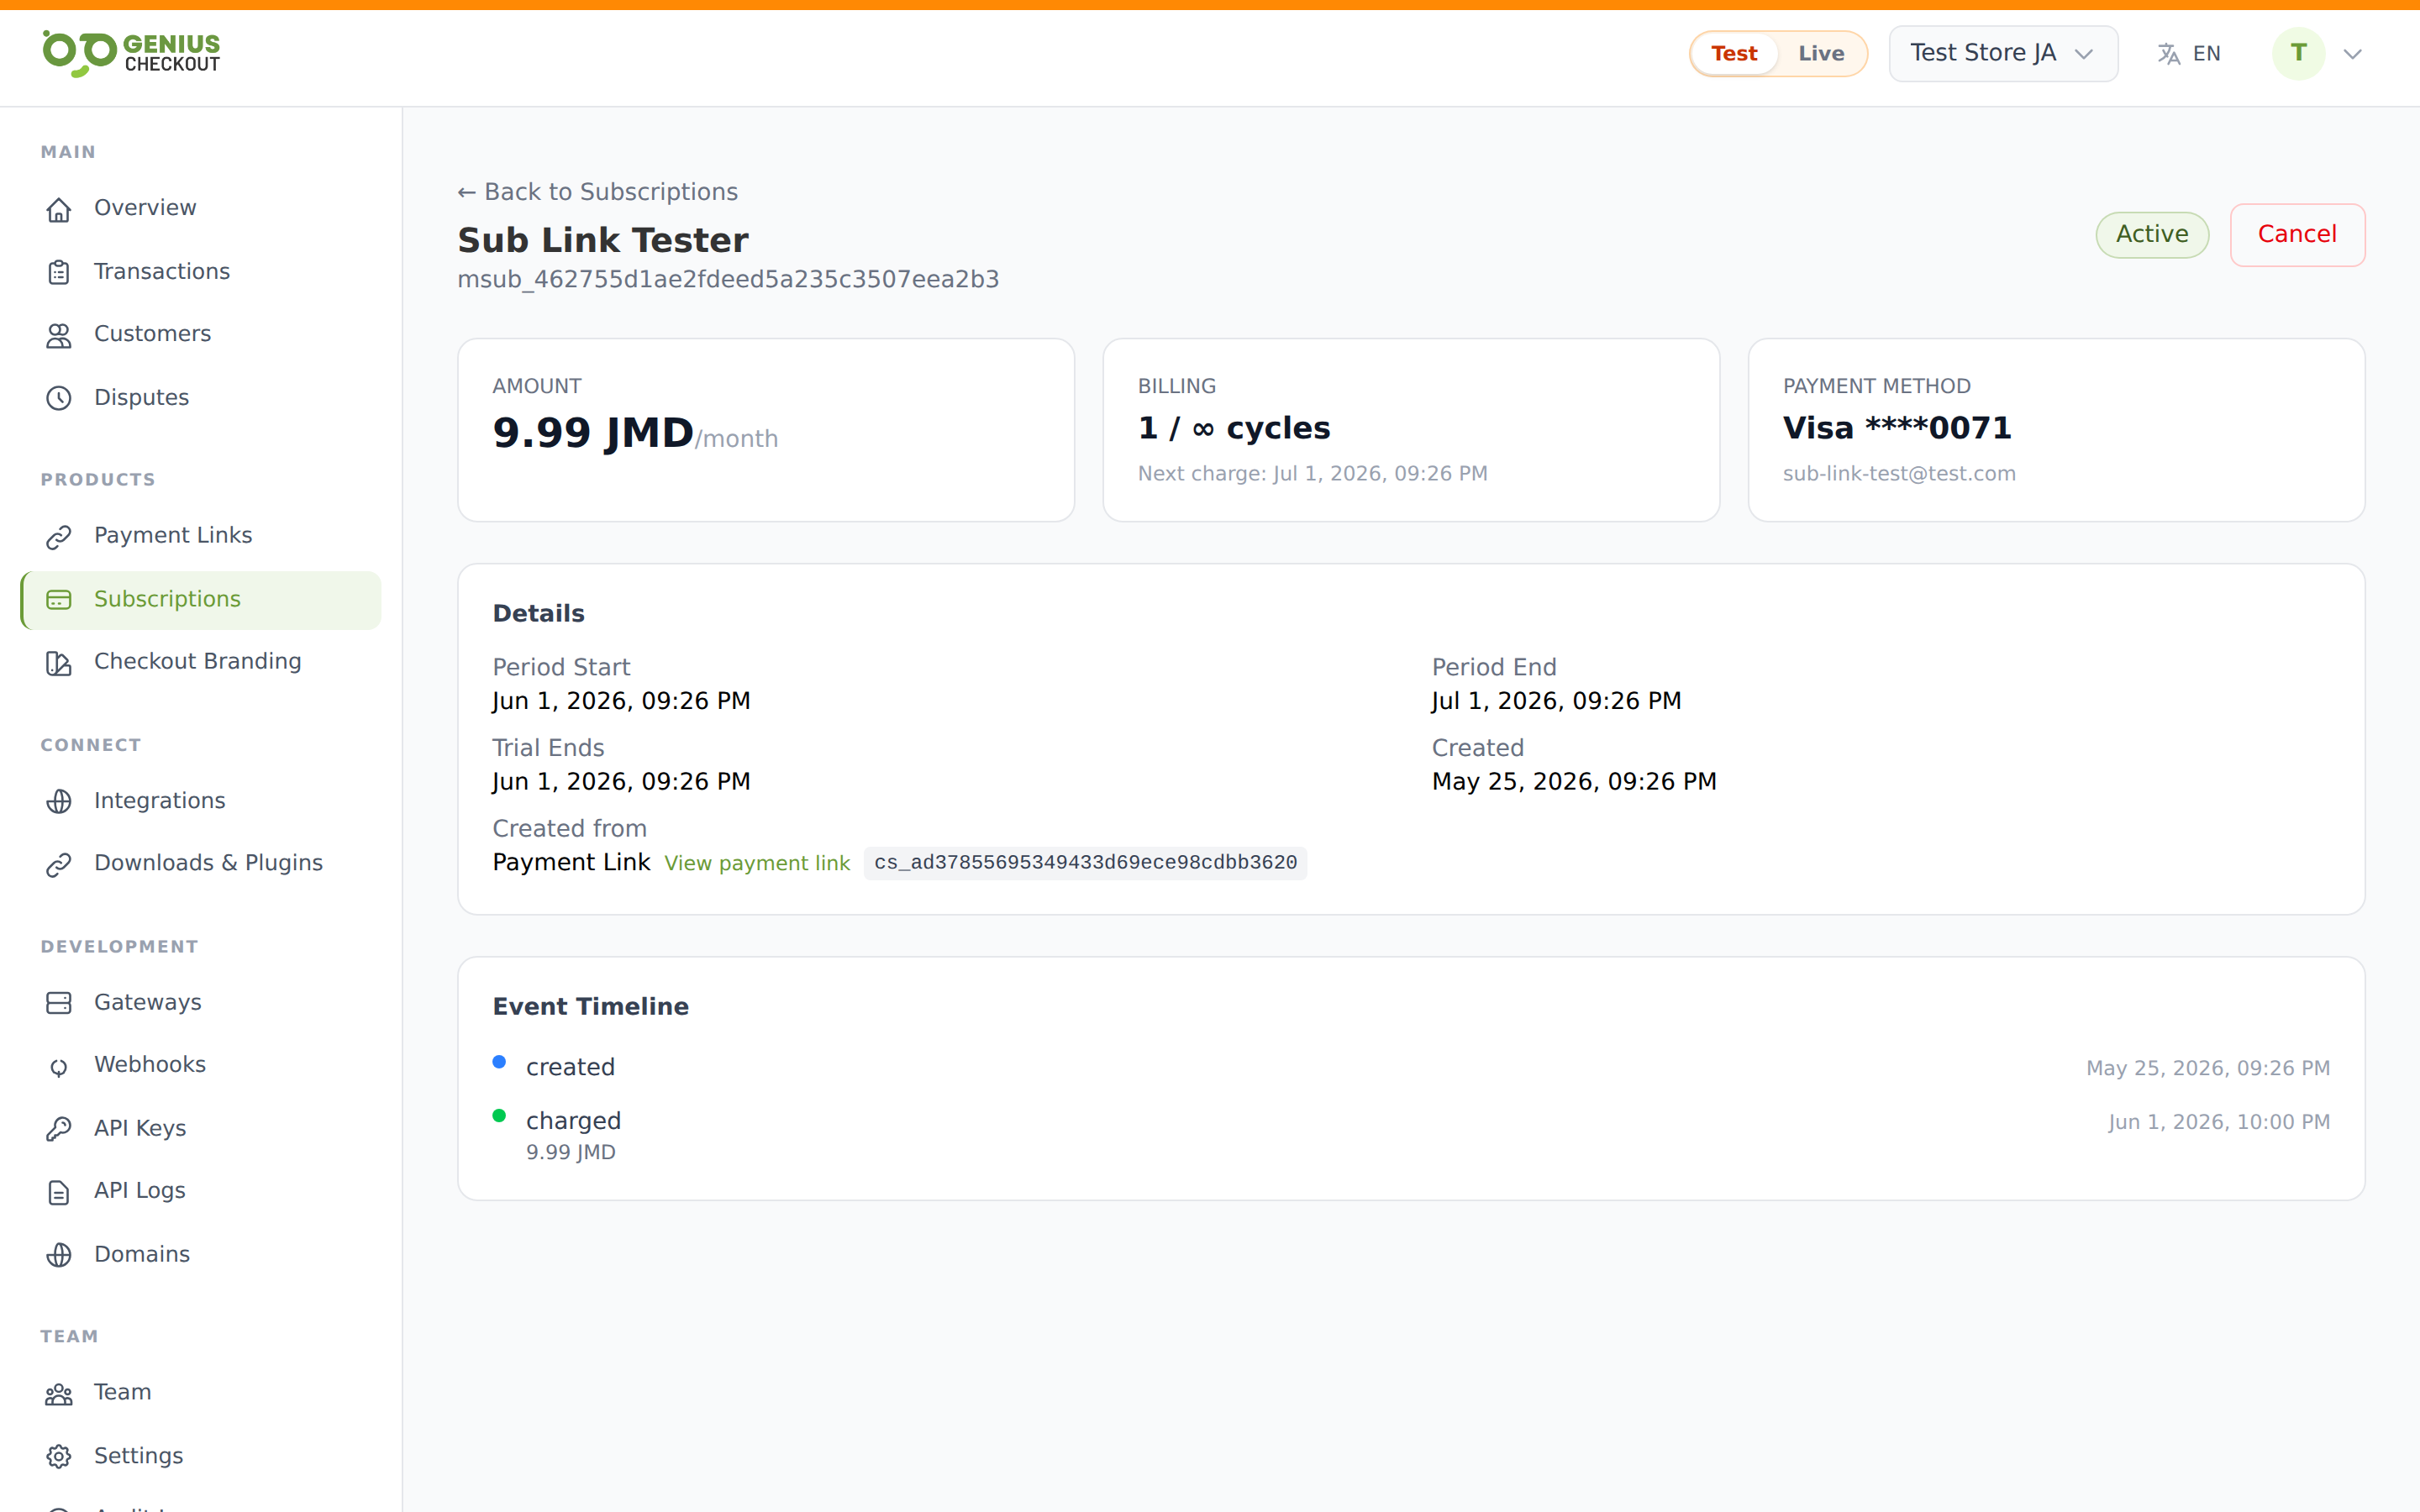Click the subscription ID msub_462755d1ae2f text
This screenshot has width=2420, height=1512.
click(x=728, y=279)
